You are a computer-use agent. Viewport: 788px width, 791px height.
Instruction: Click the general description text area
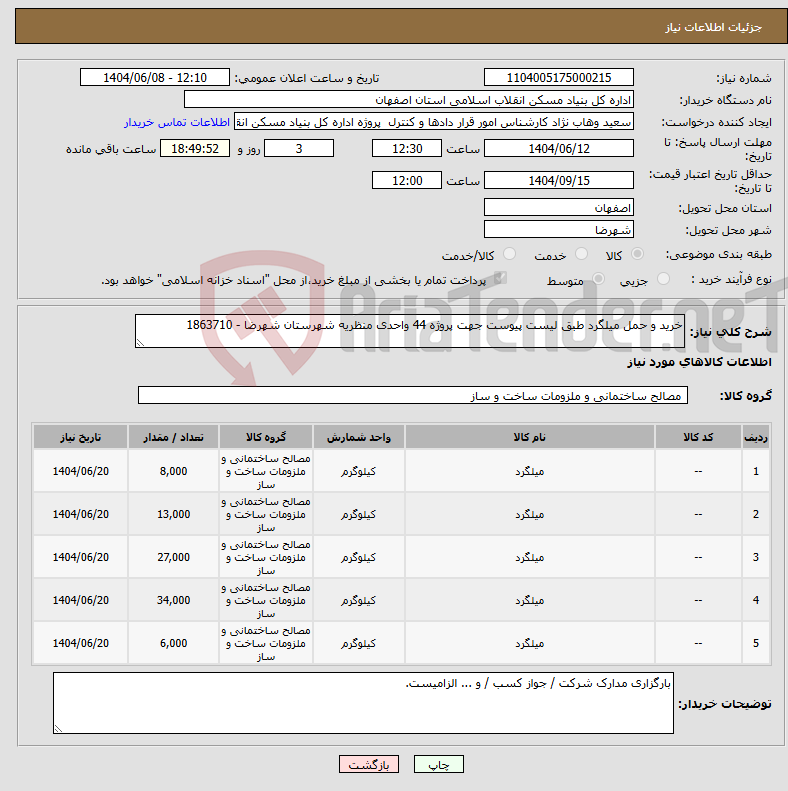click(x=410, y=331)
